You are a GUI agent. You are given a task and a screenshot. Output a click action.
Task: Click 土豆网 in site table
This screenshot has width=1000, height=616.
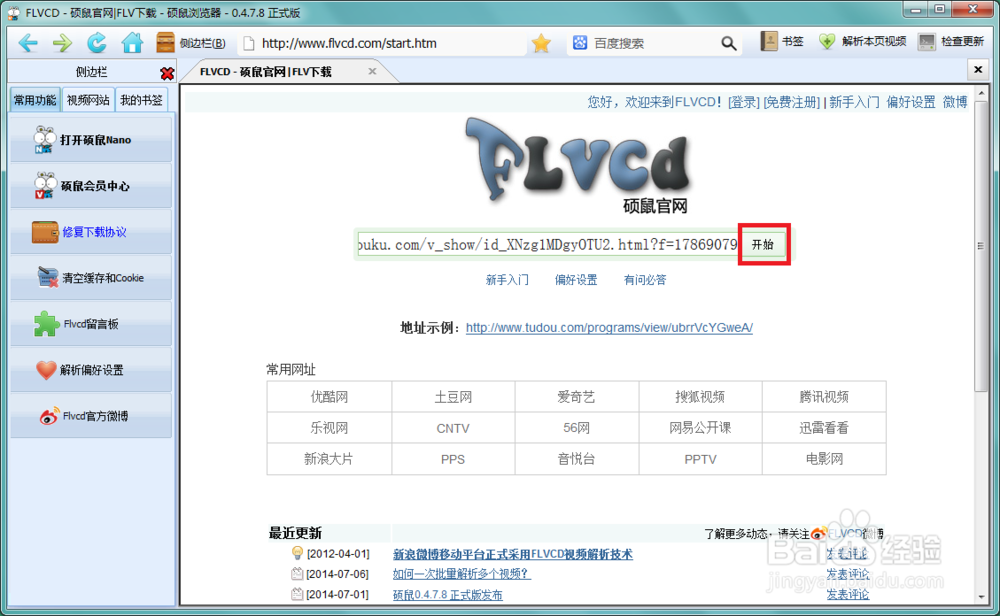(453, 397)
